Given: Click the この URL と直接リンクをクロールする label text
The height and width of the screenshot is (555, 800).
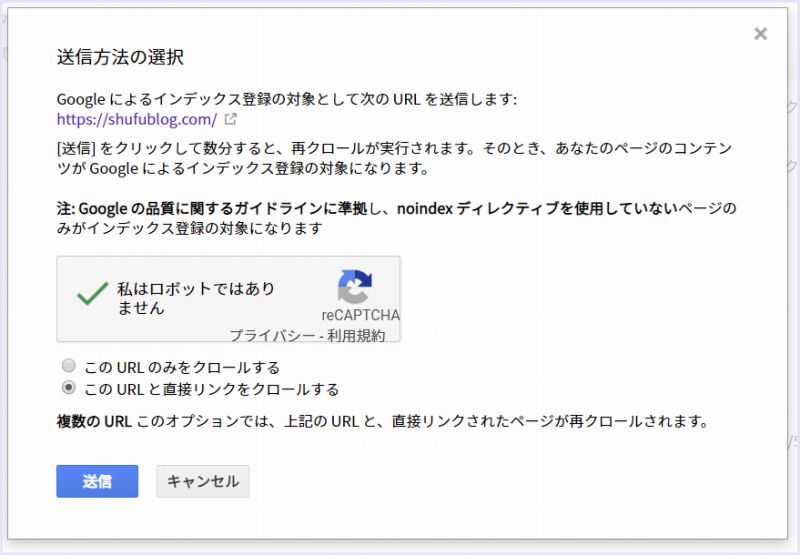Looking at the screenshot, I should click(x=212, y=389).
